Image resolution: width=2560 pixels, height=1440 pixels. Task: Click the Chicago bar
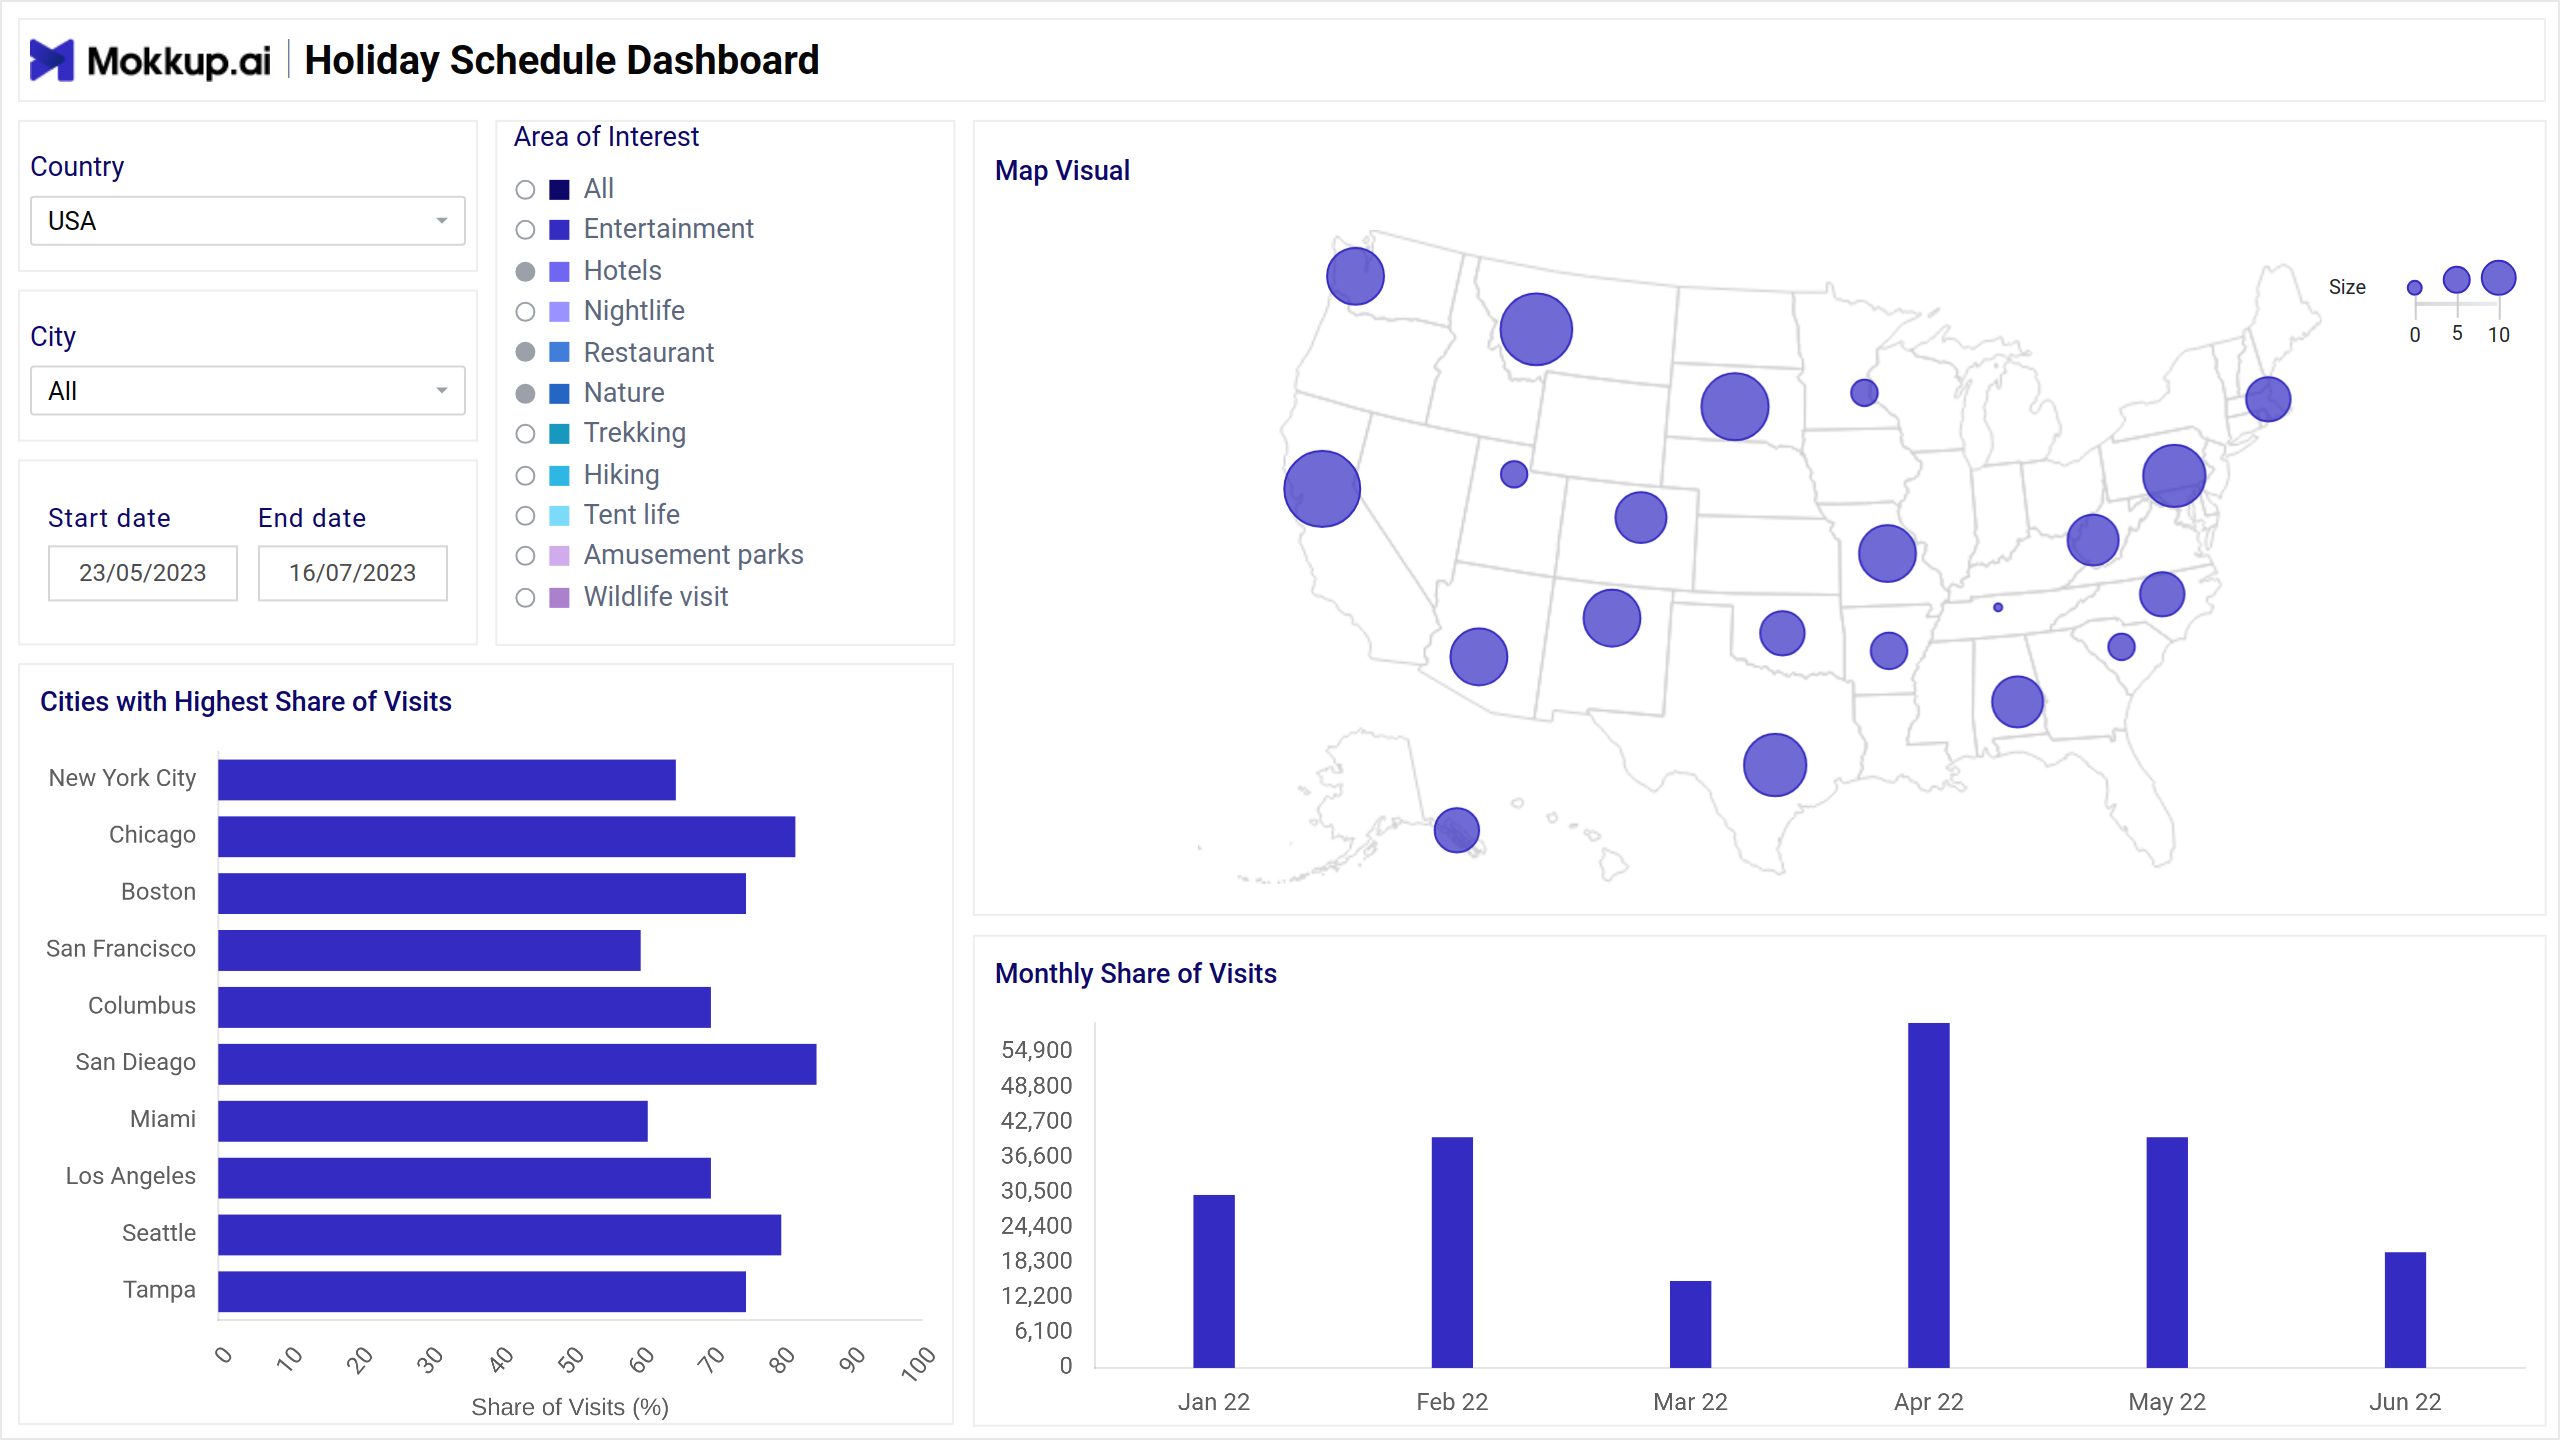pos(507,837)
